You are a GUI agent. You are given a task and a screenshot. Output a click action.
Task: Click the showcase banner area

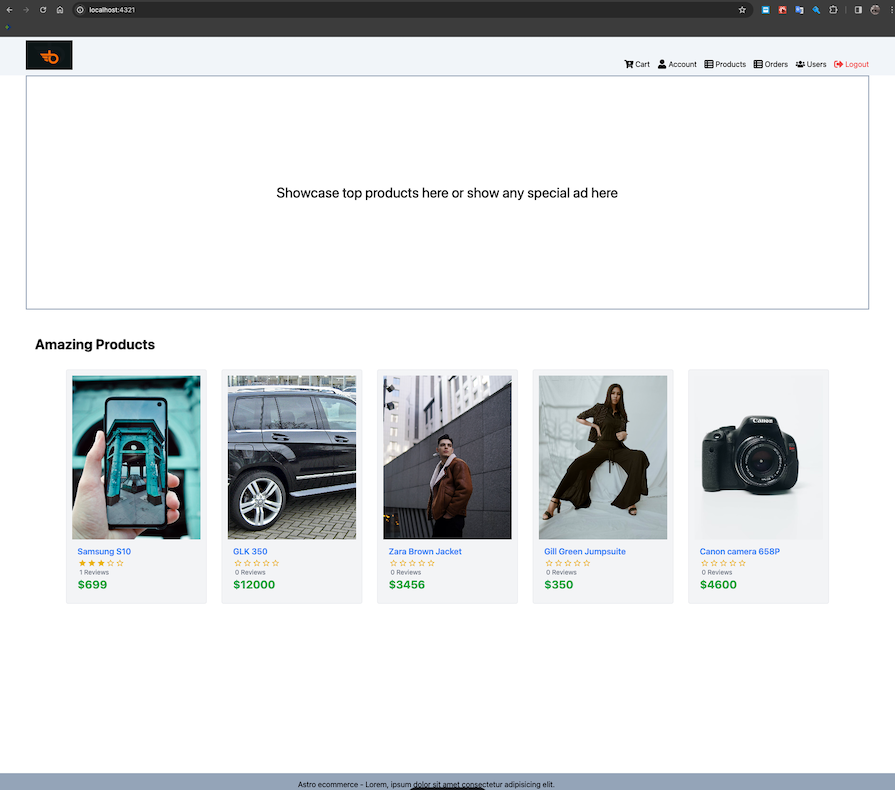(447, 192)
